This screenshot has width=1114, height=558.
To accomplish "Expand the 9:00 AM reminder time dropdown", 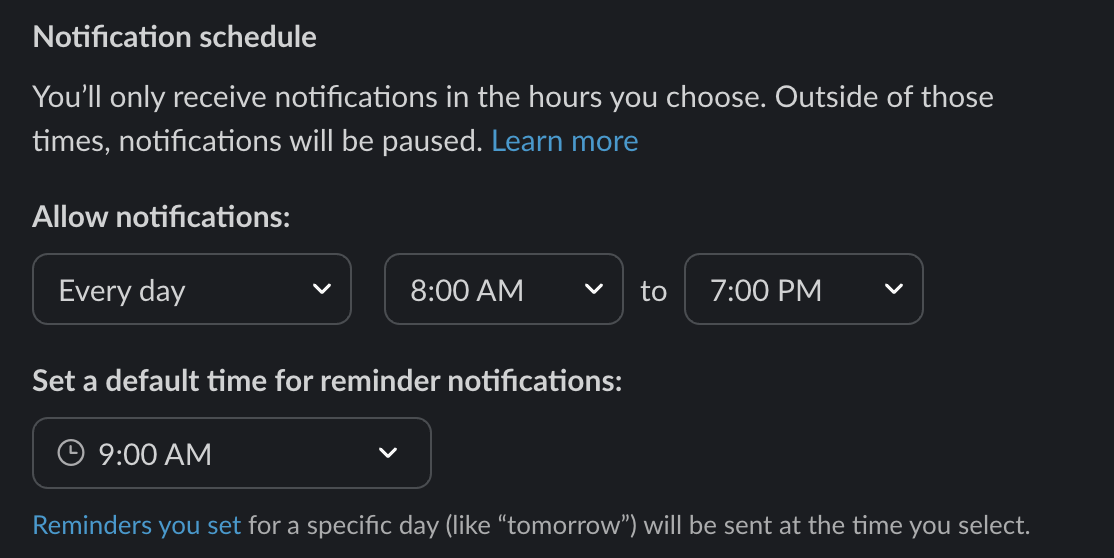I will [x=232, y=453].
